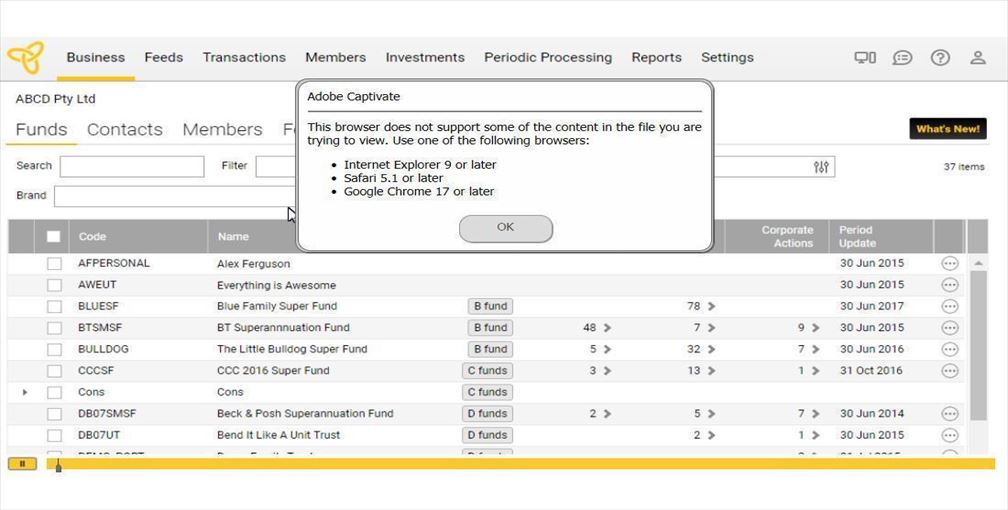Open the monitor display icon in header

tap(865, 58)
